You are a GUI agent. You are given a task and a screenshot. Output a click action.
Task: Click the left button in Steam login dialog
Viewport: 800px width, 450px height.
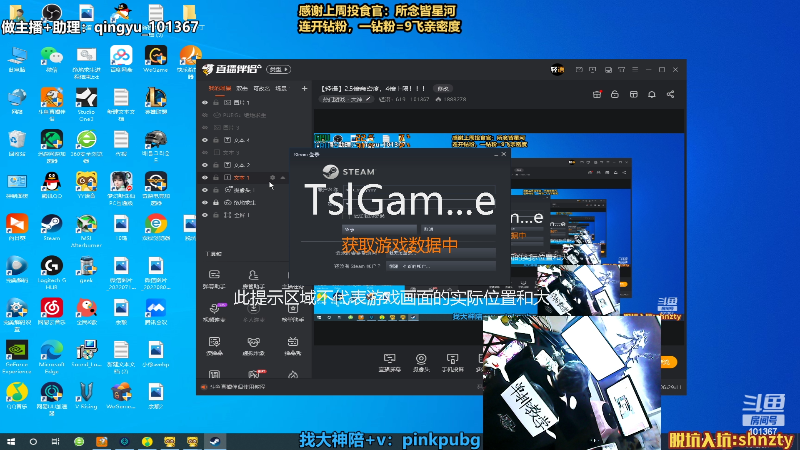click(380, 230)
